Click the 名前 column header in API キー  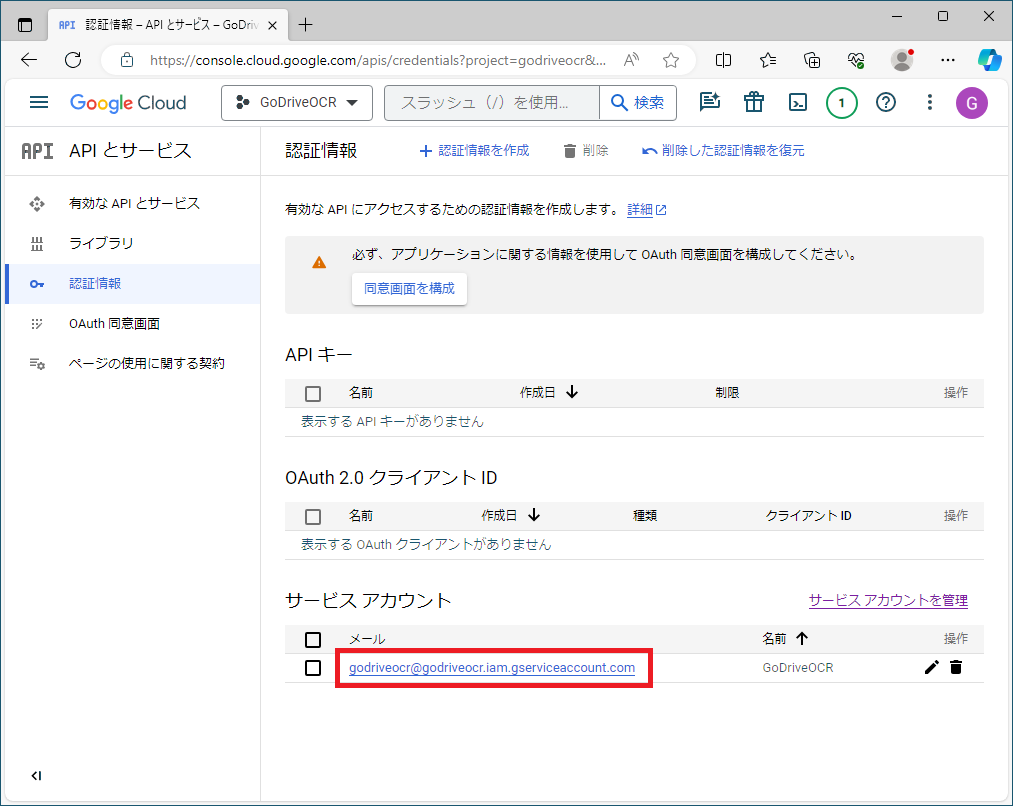tap(360, 393)
